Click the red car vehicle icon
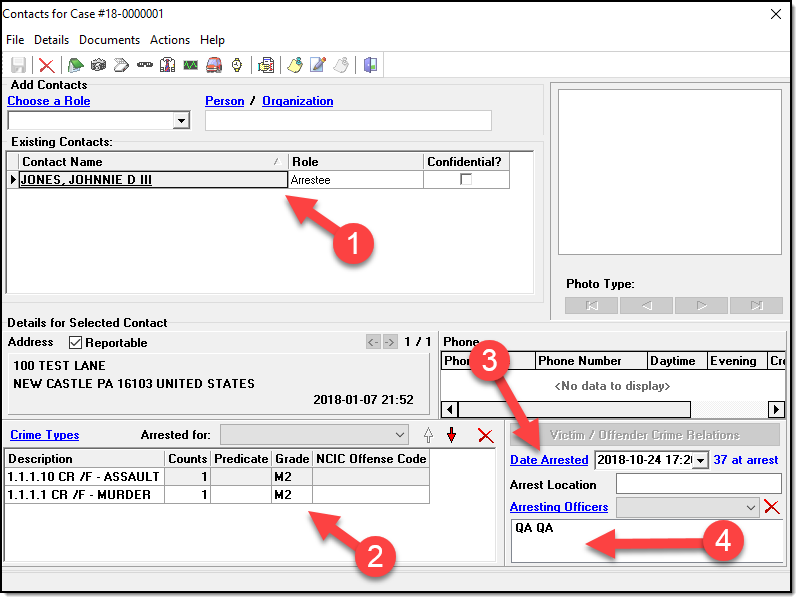The height and width of the screenshot is (601, 800). [x=213, y=66]
